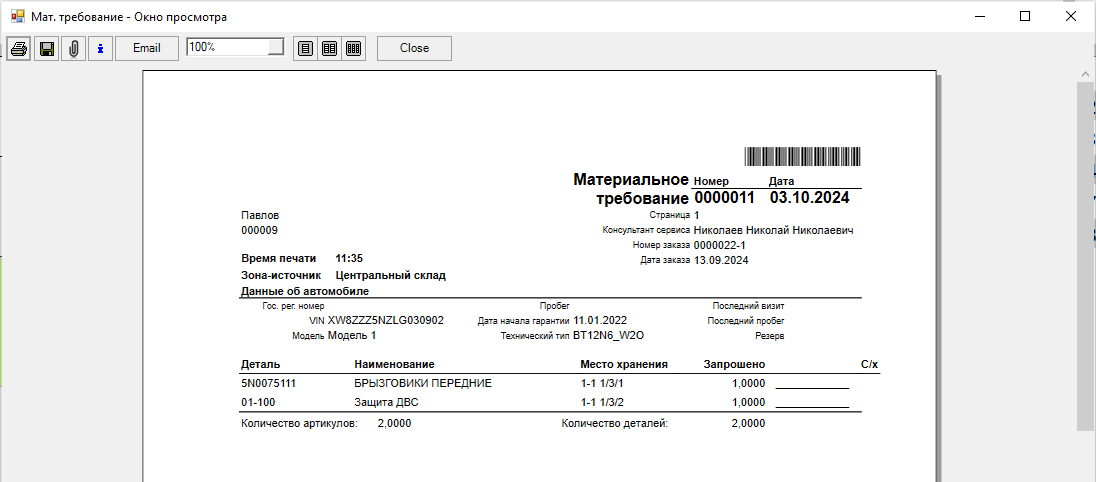Click the vertical scrollbar up arrow
Image resolution: width=1096 pixels, height=482 pixels.
(1085, 75)
